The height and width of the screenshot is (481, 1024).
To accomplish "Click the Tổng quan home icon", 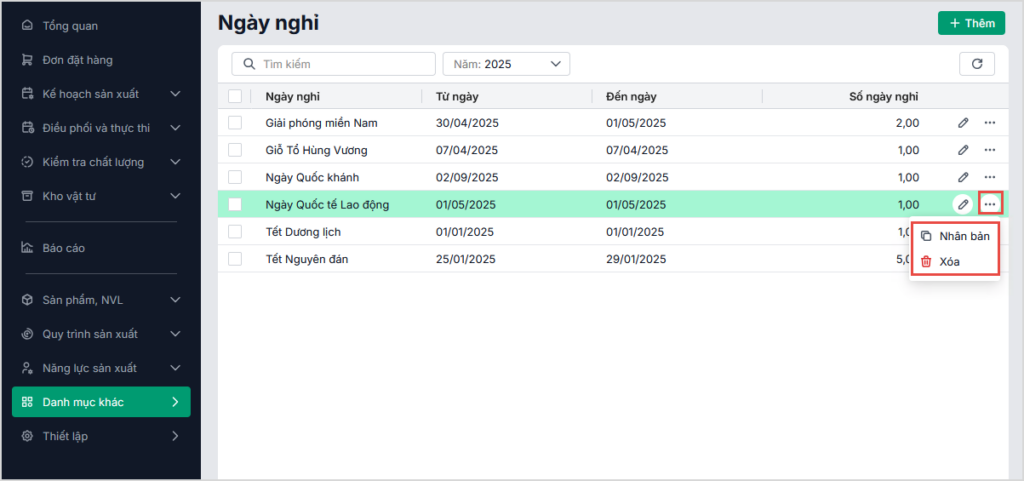I will 28,26.
